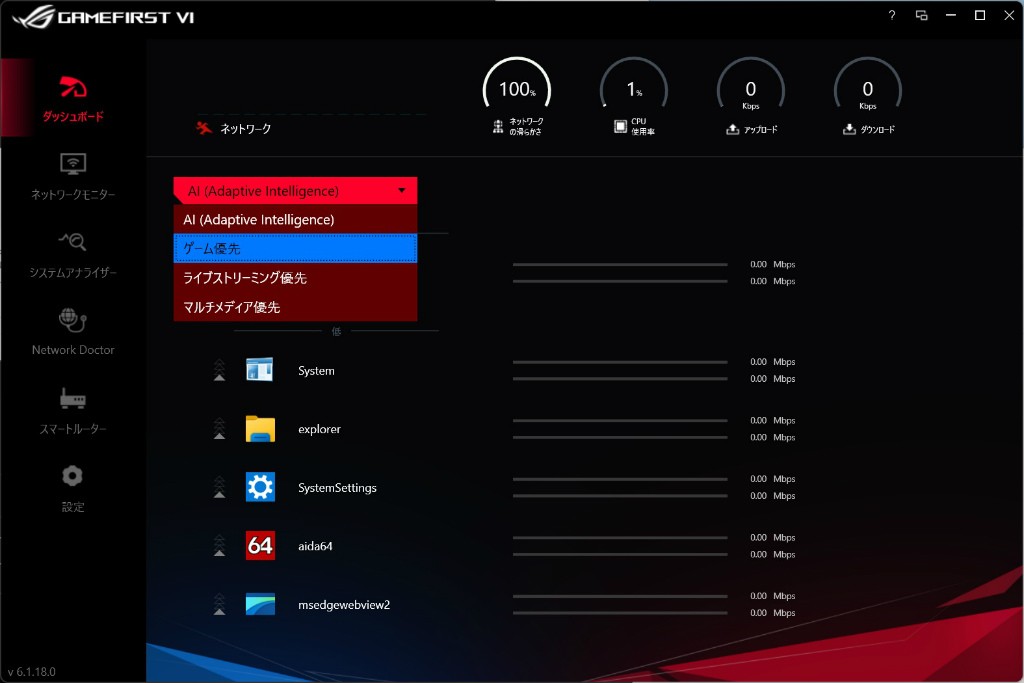Click the CPU chip icon
The height and width of the screenshot is (683, 1024).
pos(620,126)
